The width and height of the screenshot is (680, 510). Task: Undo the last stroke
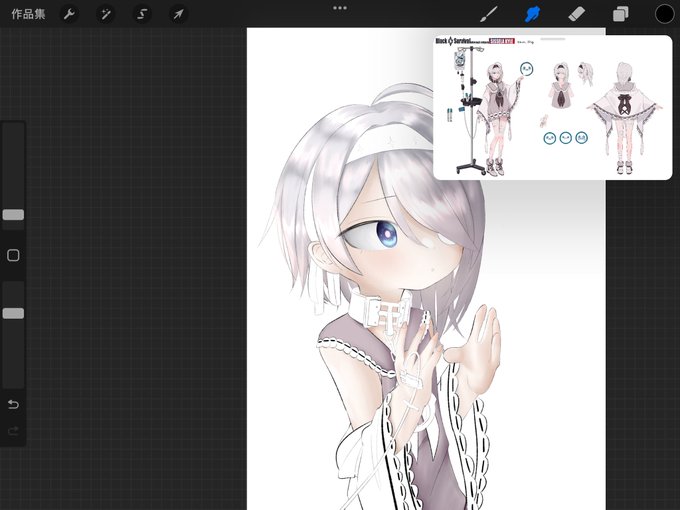(x=13, y=404)
